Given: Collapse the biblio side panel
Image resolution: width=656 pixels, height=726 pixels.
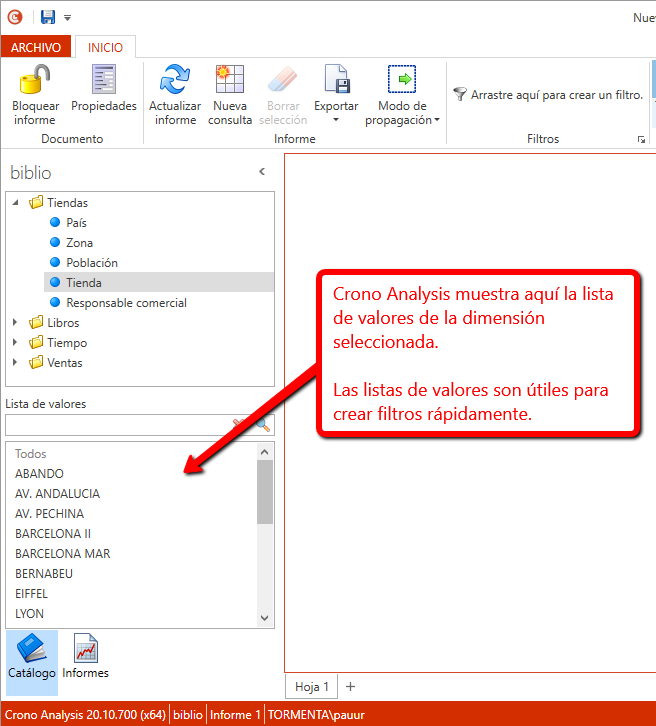Looking at the screenshot, I should coord(262,172).
